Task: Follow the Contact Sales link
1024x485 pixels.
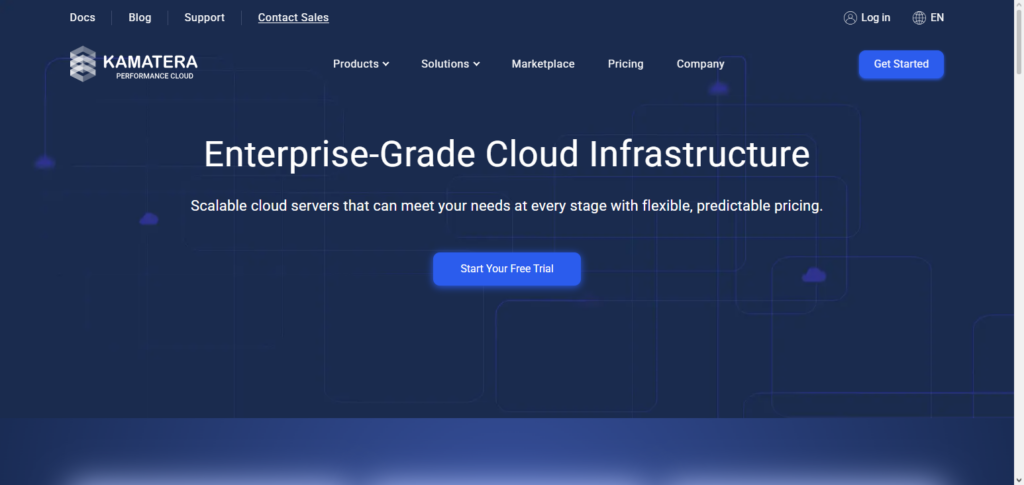Action: 293,18
